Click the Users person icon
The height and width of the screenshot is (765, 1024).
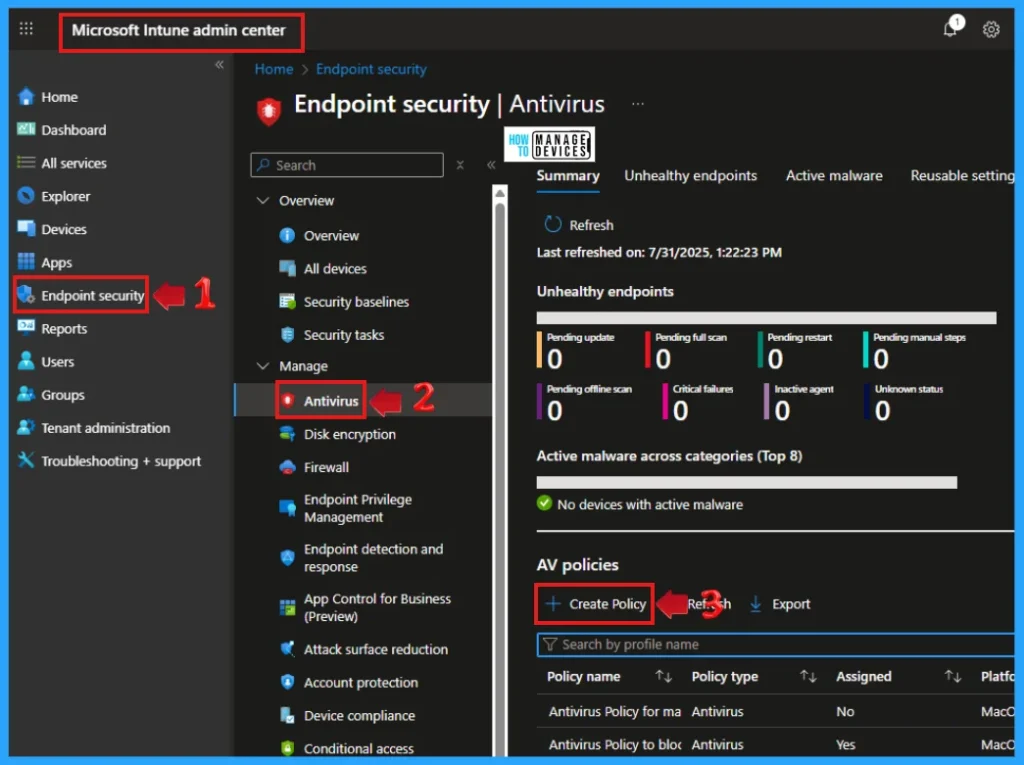point(25,361)
